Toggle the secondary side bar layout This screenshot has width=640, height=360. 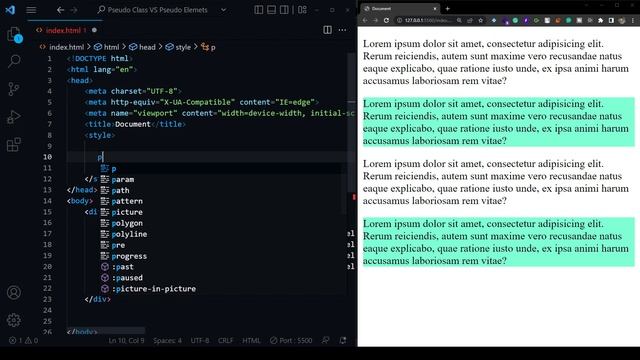click(x=284, y=10)
